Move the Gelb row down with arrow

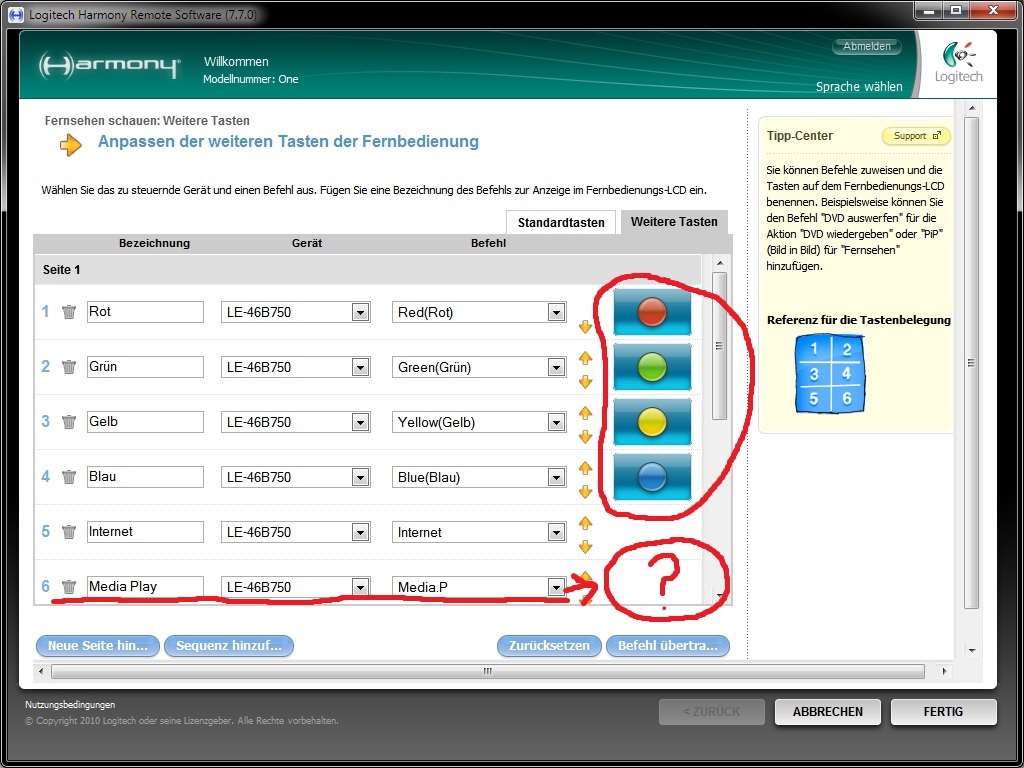586,437
